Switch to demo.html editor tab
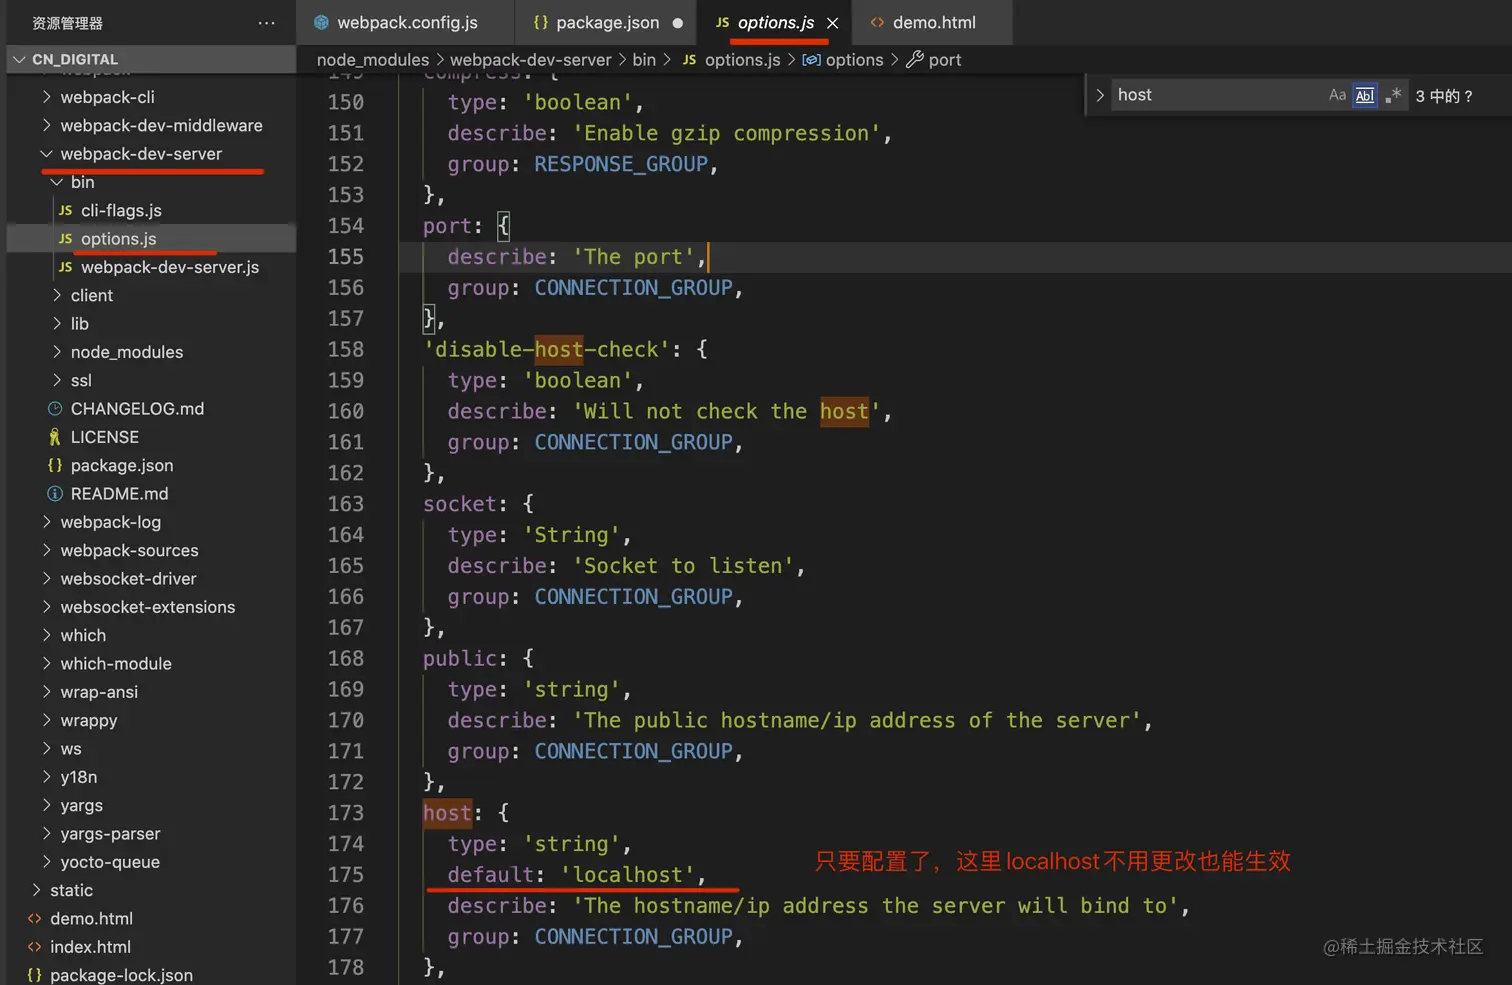The height and width of the screenshot is (985, 1512). click(934, 22)
